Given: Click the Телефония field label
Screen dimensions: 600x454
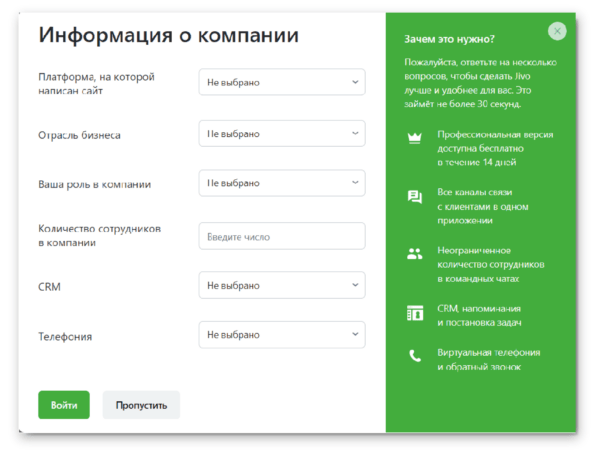Looking at the screenshot, I should pos(65,336).
